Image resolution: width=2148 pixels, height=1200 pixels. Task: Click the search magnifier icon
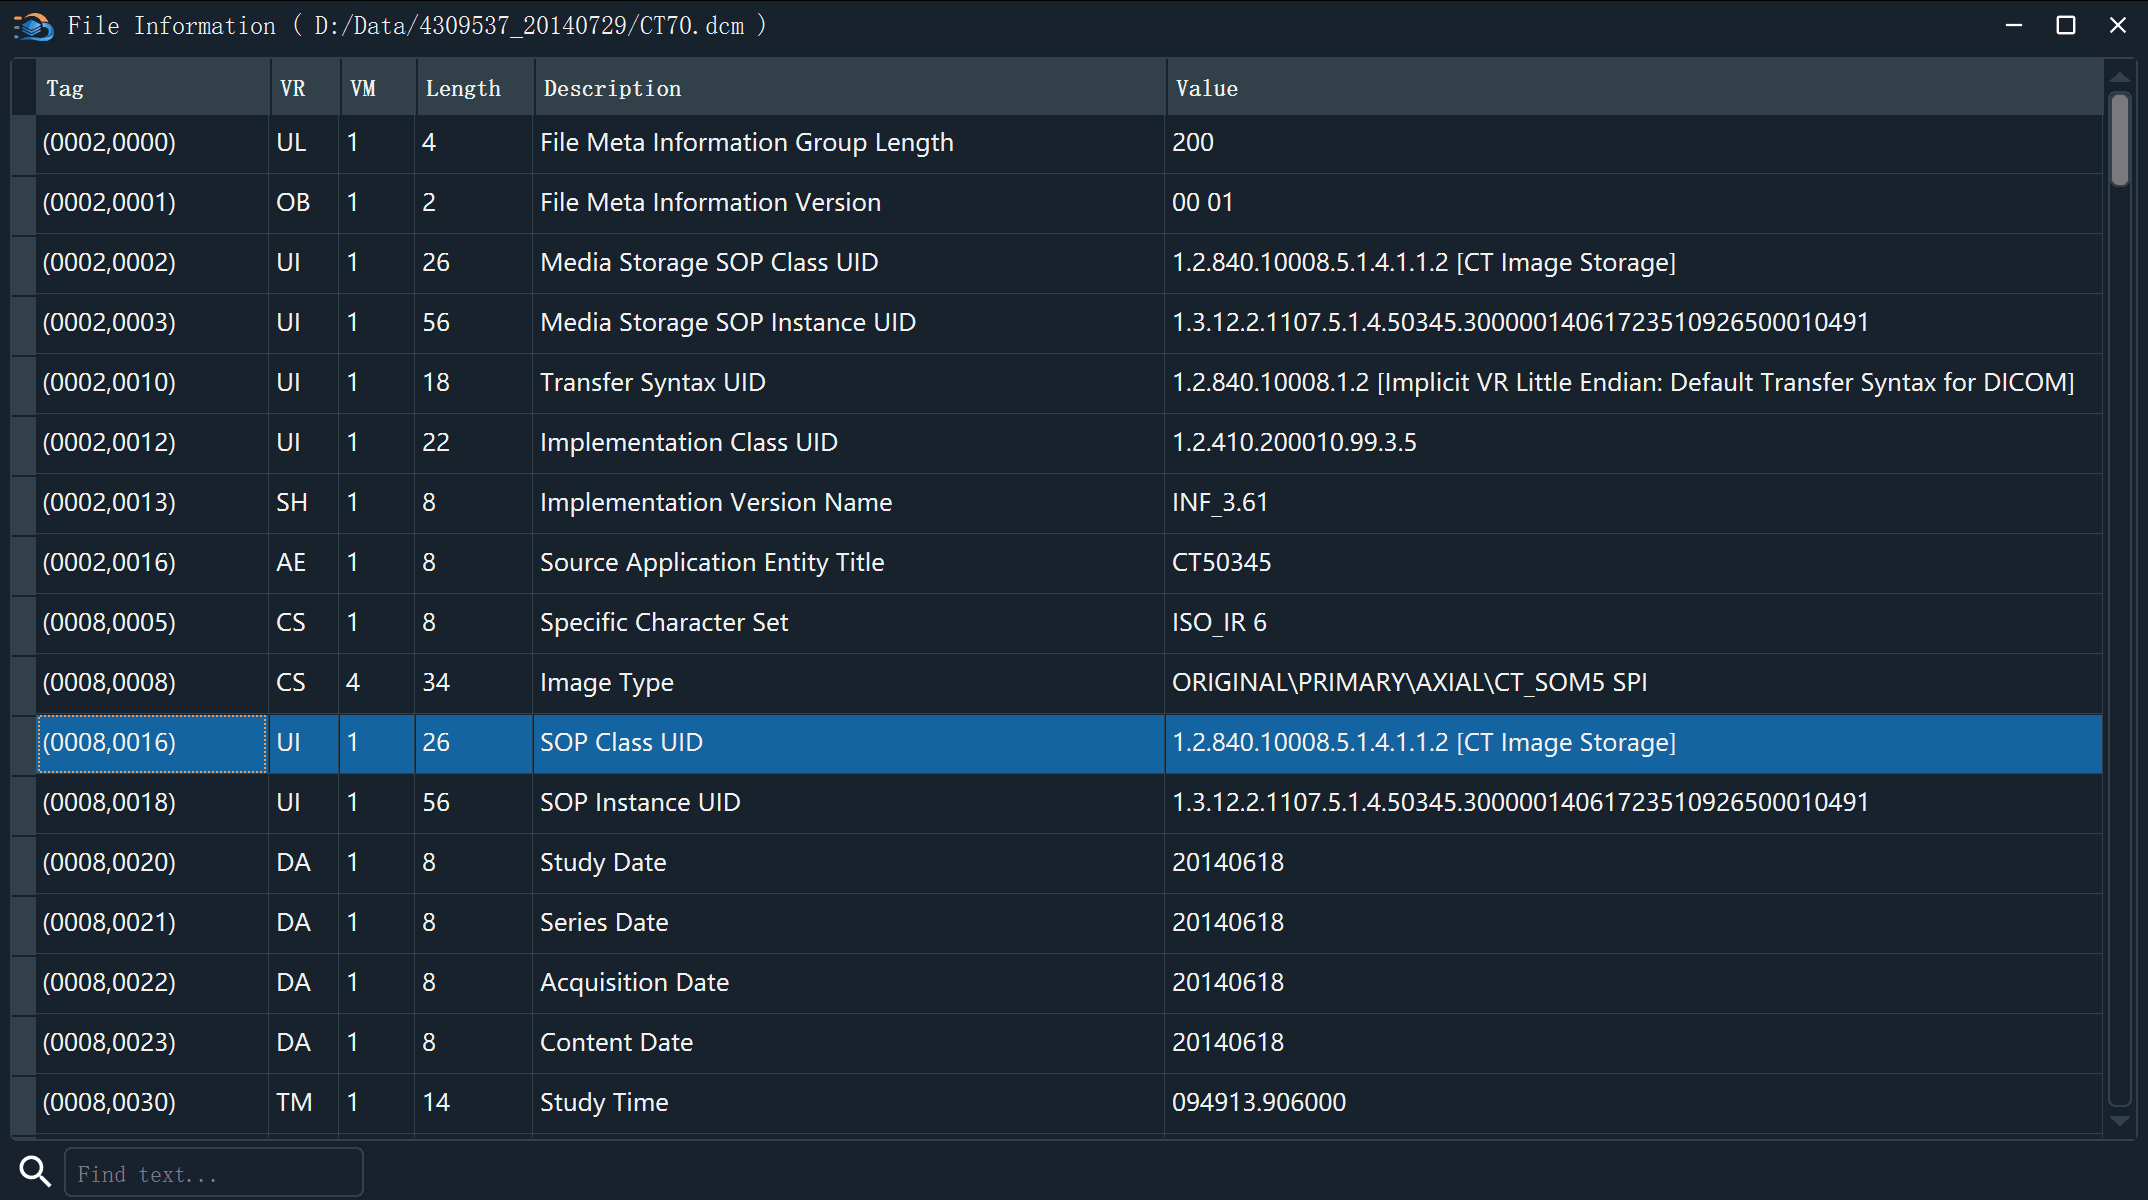[35, 1171]
